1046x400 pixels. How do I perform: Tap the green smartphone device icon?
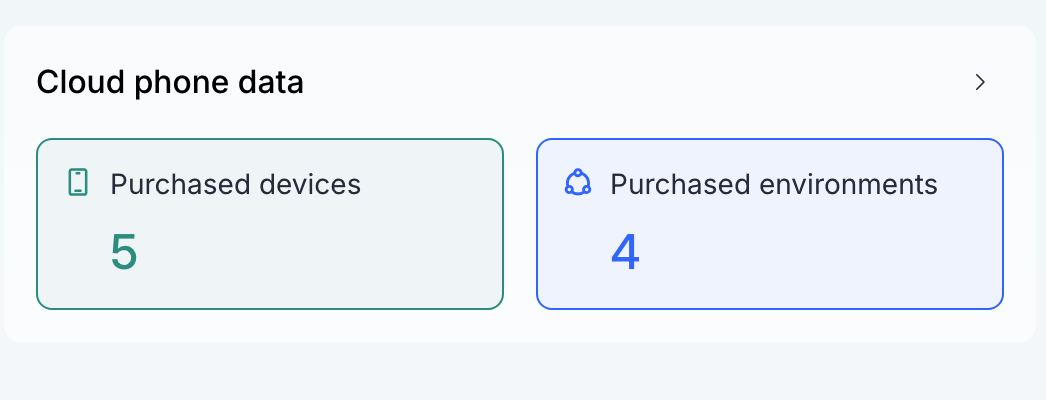[79, 183]
